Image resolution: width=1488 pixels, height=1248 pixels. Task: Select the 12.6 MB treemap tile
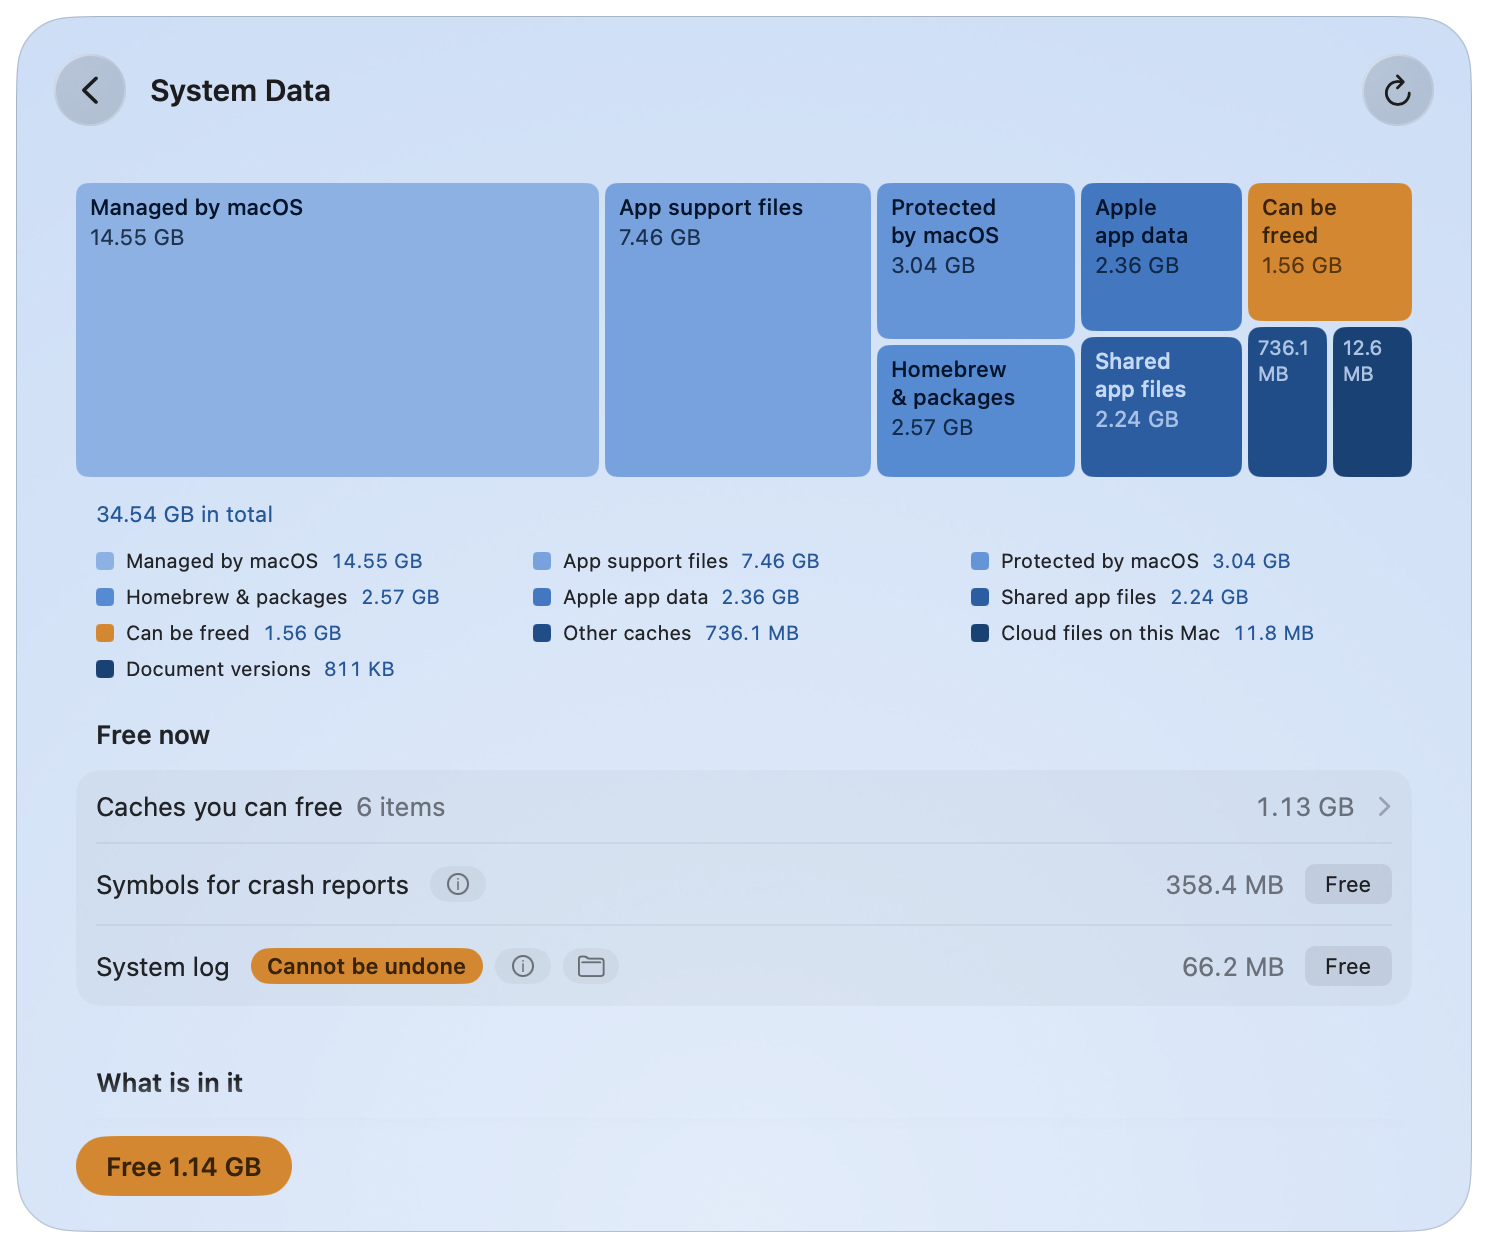tap(1372, 402)
